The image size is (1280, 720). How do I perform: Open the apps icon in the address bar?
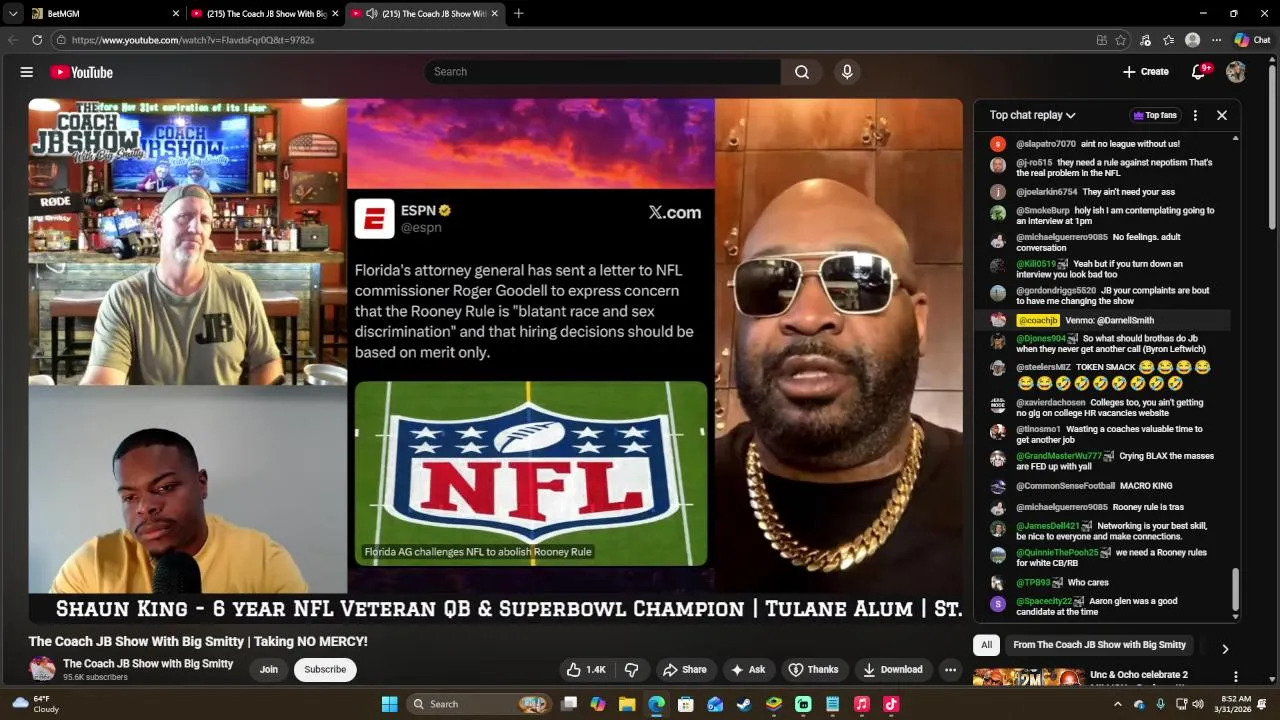pyautogui.click(x=1101, y=40)
